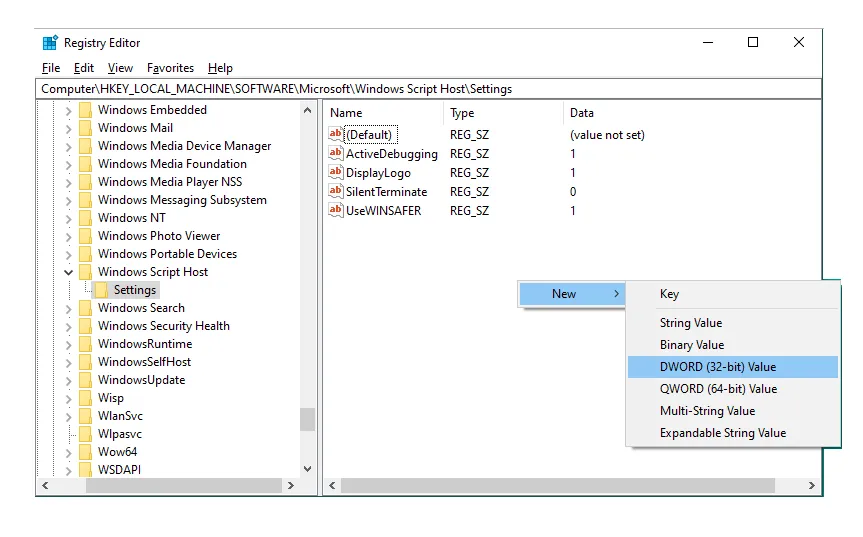Screen dimensions: 863x537
Task: Choose Multi-String Value from the submenu
Action: click(733, 411)
